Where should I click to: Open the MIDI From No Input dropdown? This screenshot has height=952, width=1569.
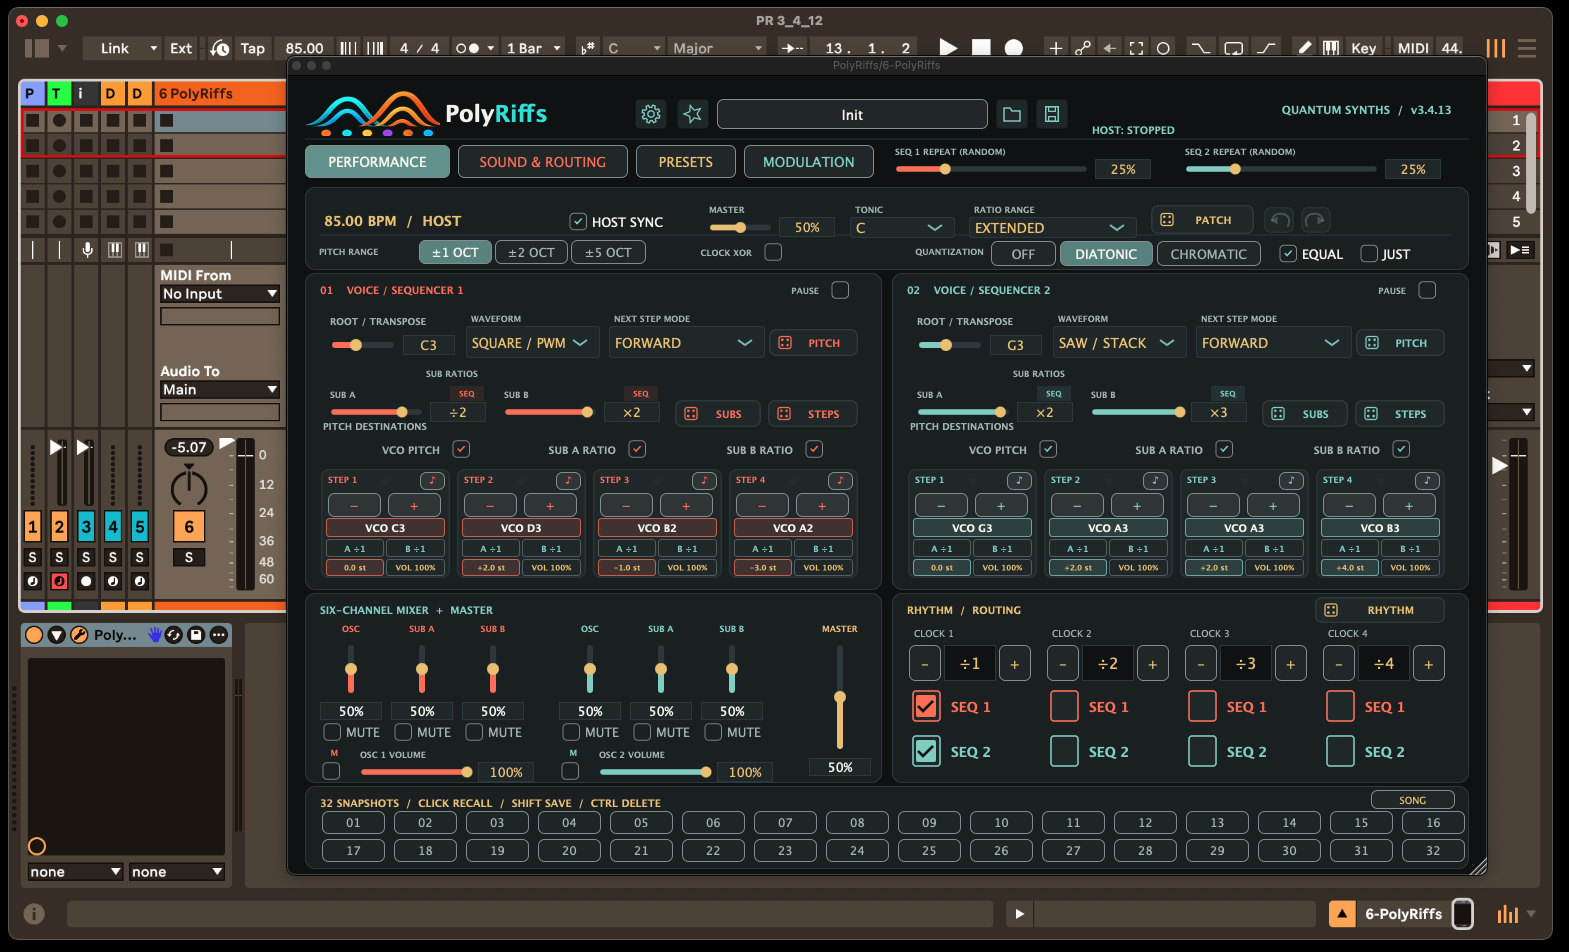click(x=220, y=294)
